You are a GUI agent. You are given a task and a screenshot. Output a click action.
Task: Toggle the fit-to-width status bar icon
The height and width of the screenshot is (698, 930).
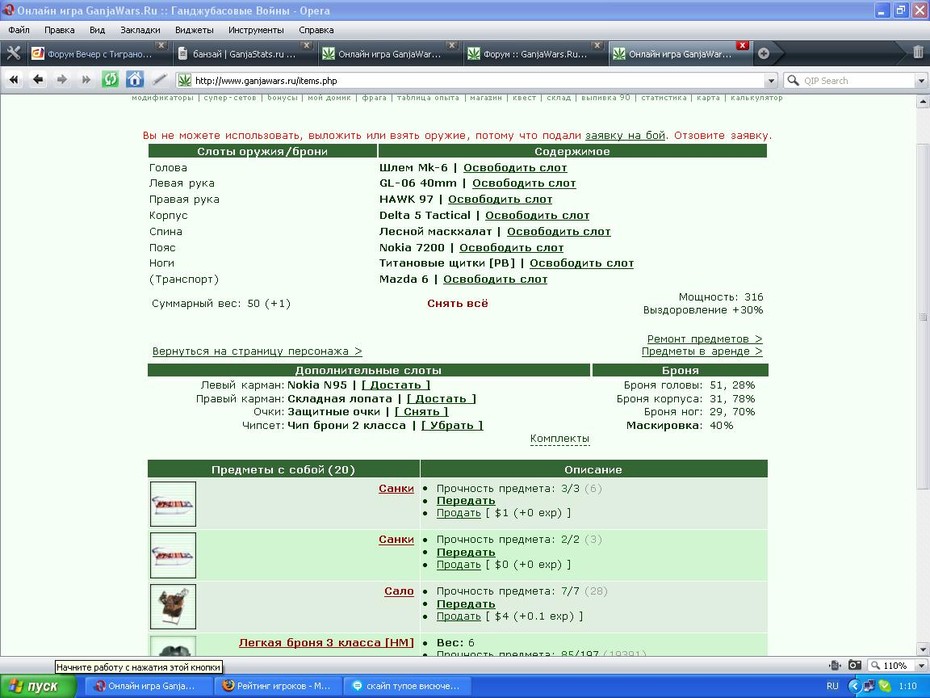click(835, 665)
